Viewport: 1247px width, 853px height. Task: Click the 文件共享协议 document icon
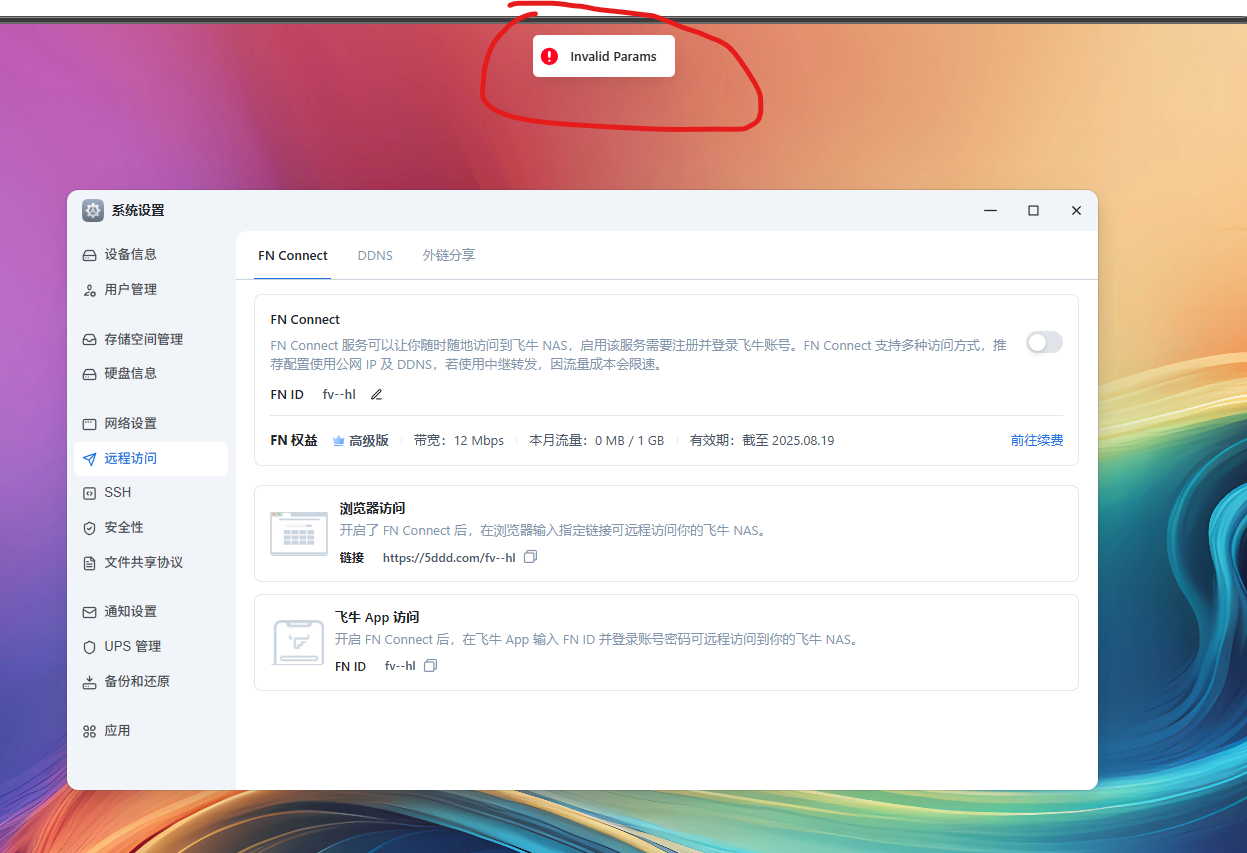pyautogui.click(x=89, y=563)
